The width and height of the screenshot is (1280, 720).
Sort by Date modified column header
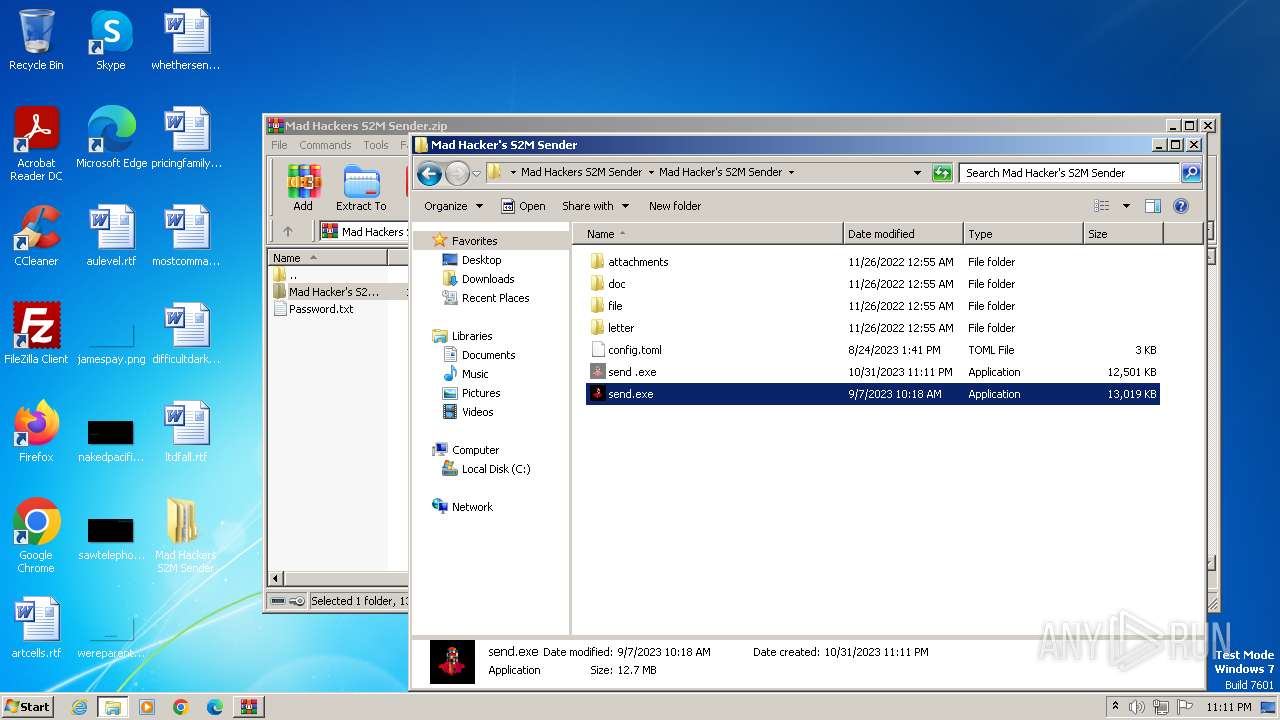pyautogui.click(x=903, y=234)
